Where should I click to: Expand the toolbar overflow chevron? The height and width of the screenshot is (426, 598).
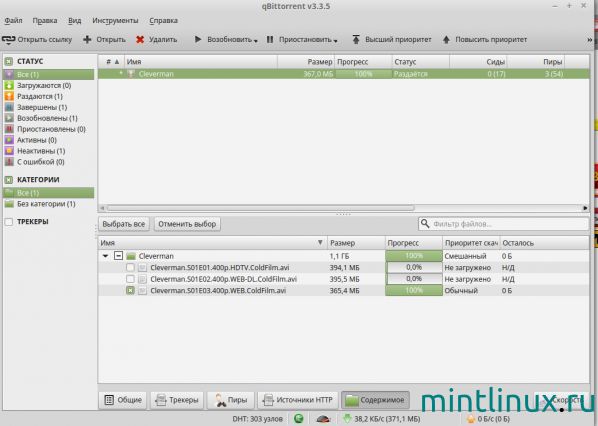click(590, 40)
